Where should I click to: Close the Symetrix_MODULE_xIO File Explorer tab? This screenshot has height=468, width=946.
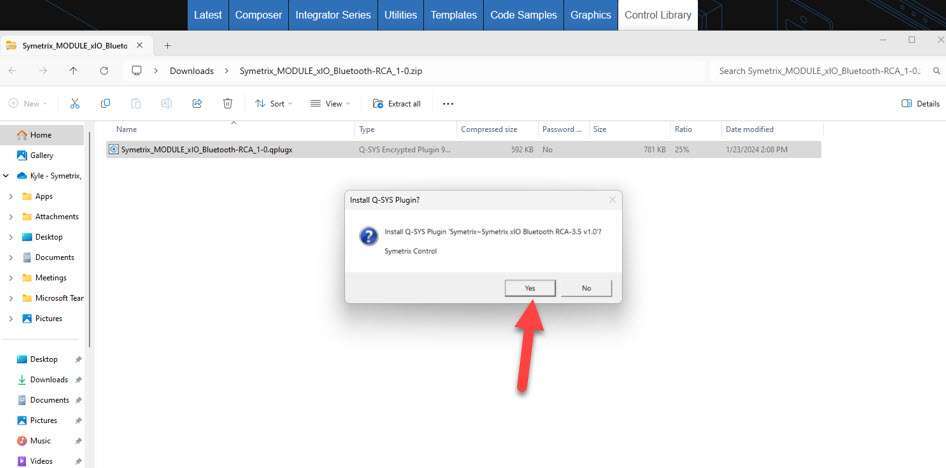140,46
